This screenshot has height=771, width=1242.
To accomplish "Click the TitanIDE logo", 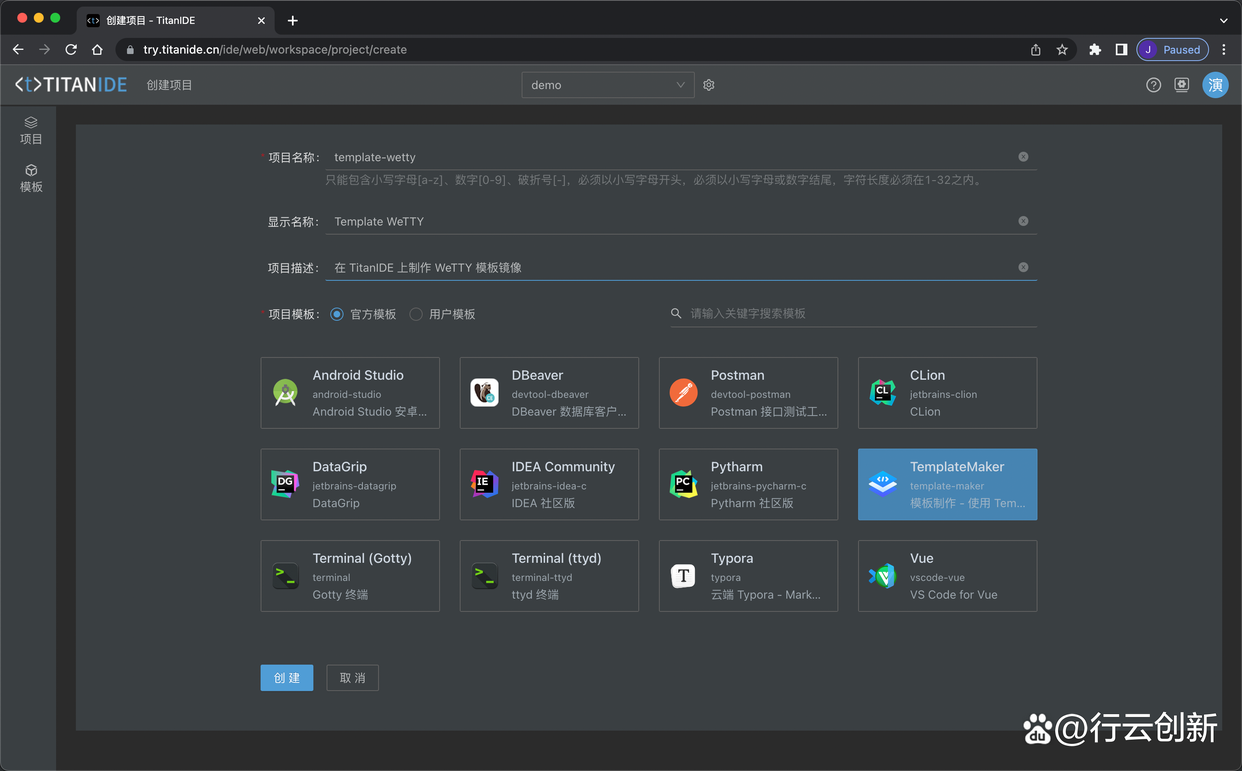I will (x=70, y=84).
